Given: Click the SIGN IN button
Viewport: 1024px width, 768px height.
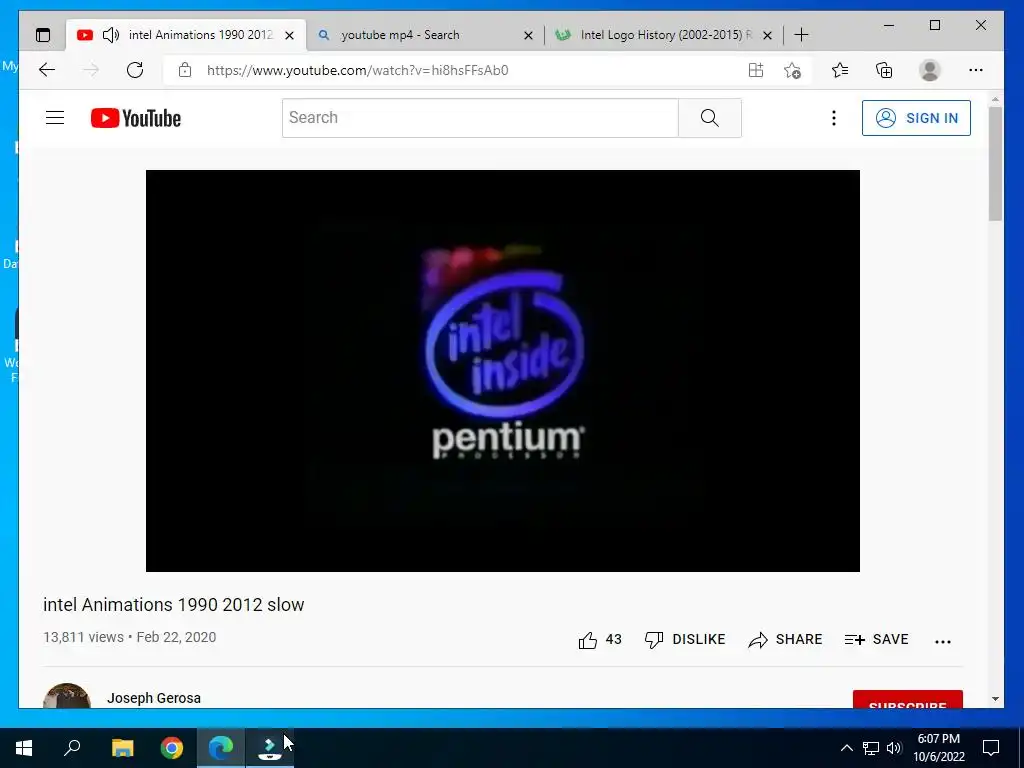Looking at the screenshot, I should (x=916, y=118).
